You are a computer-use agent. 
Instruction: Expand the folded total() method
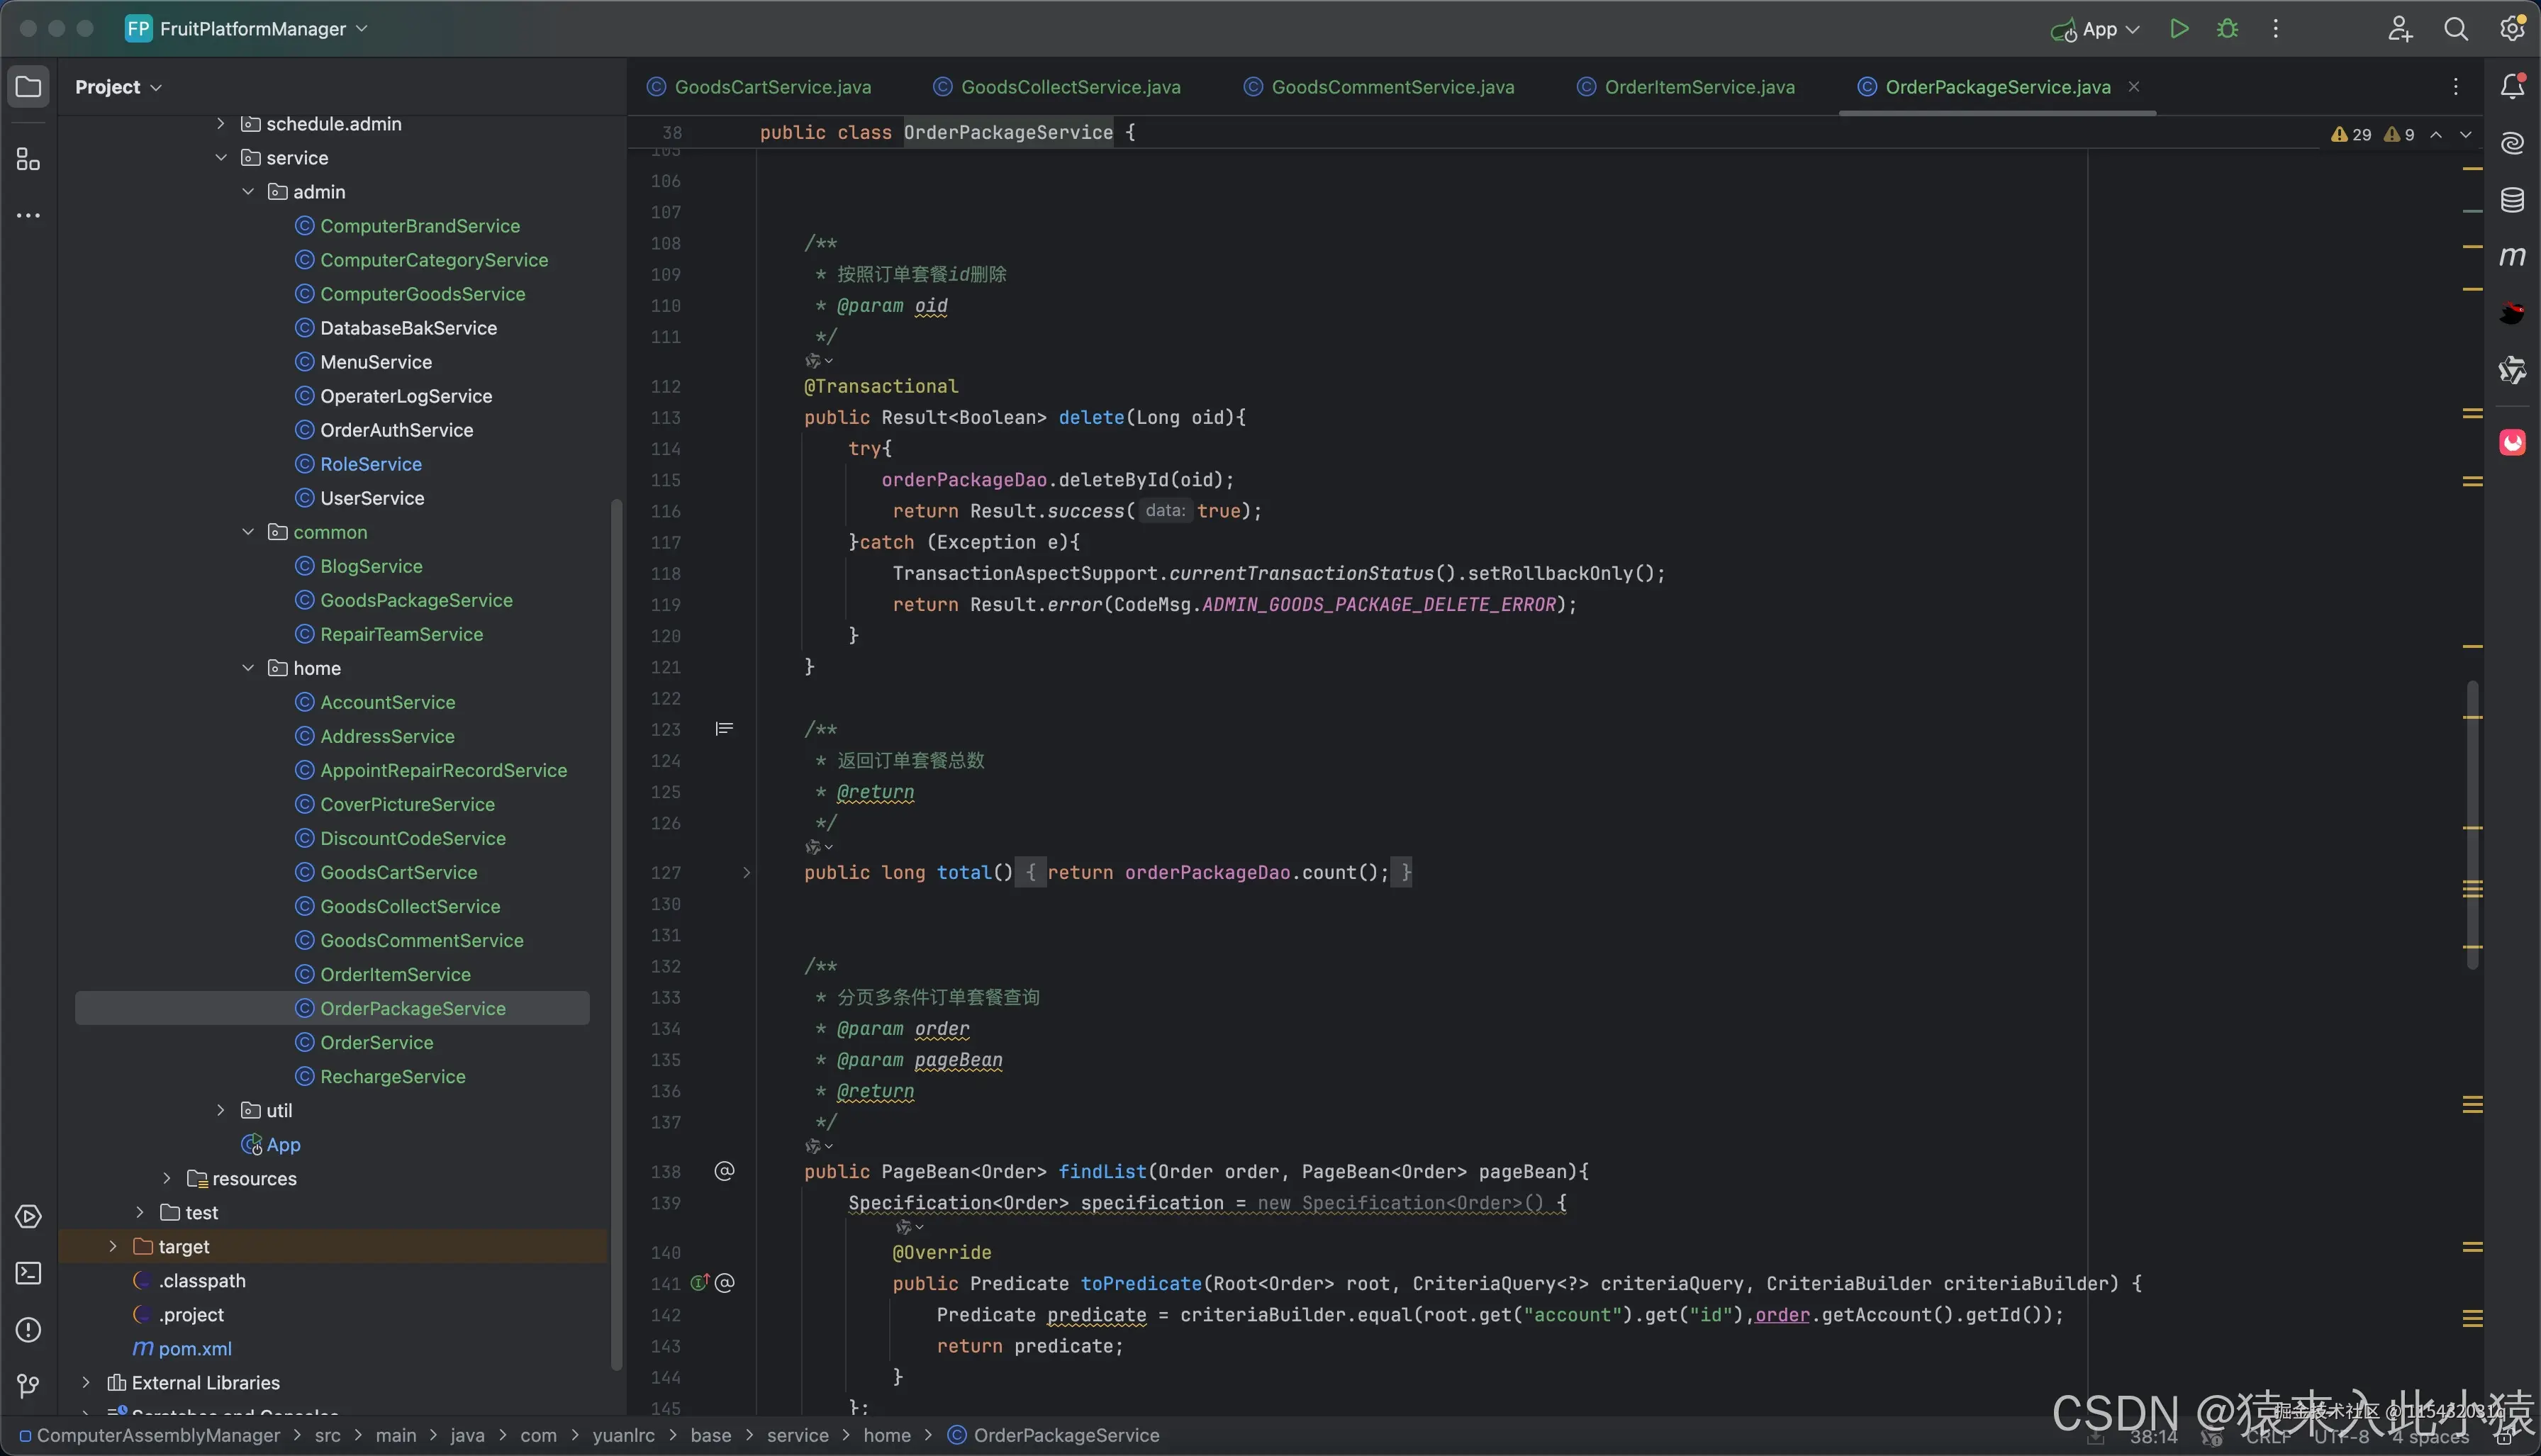[x=746, y=873]
